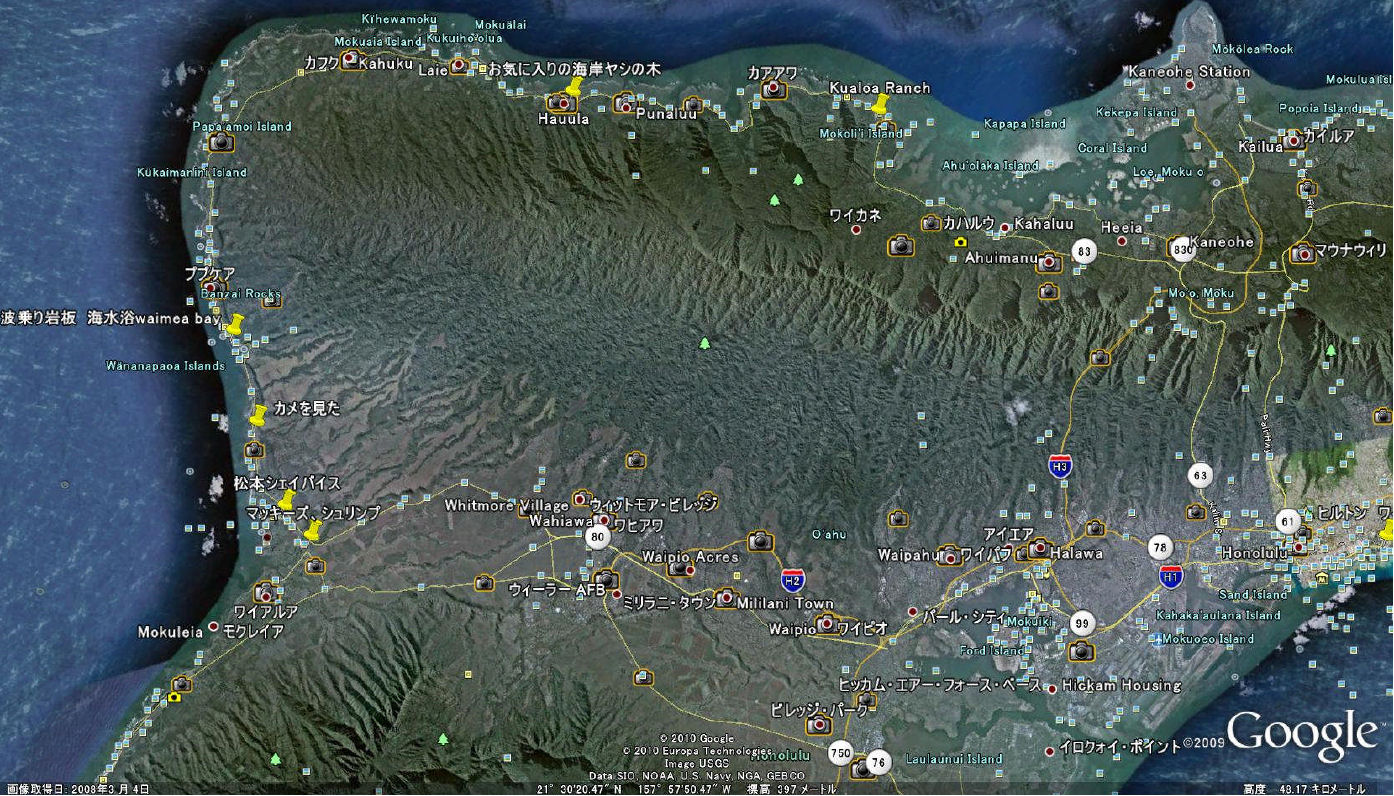Click the Hickam Housing place label

1122,686
